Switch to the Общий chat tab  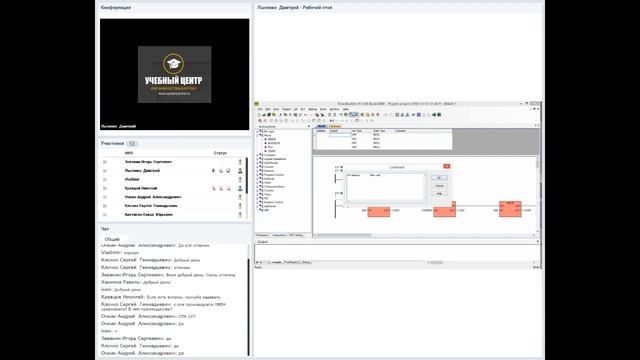[112, 239]
